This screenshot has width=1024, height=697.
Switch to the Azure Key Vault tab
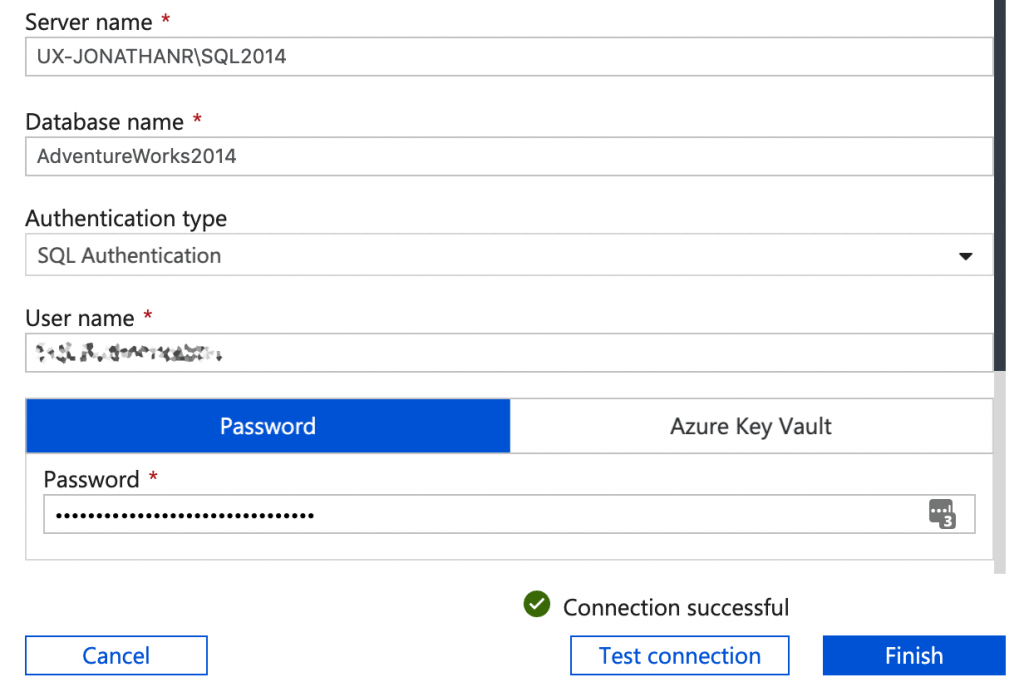tap(751, 425)
